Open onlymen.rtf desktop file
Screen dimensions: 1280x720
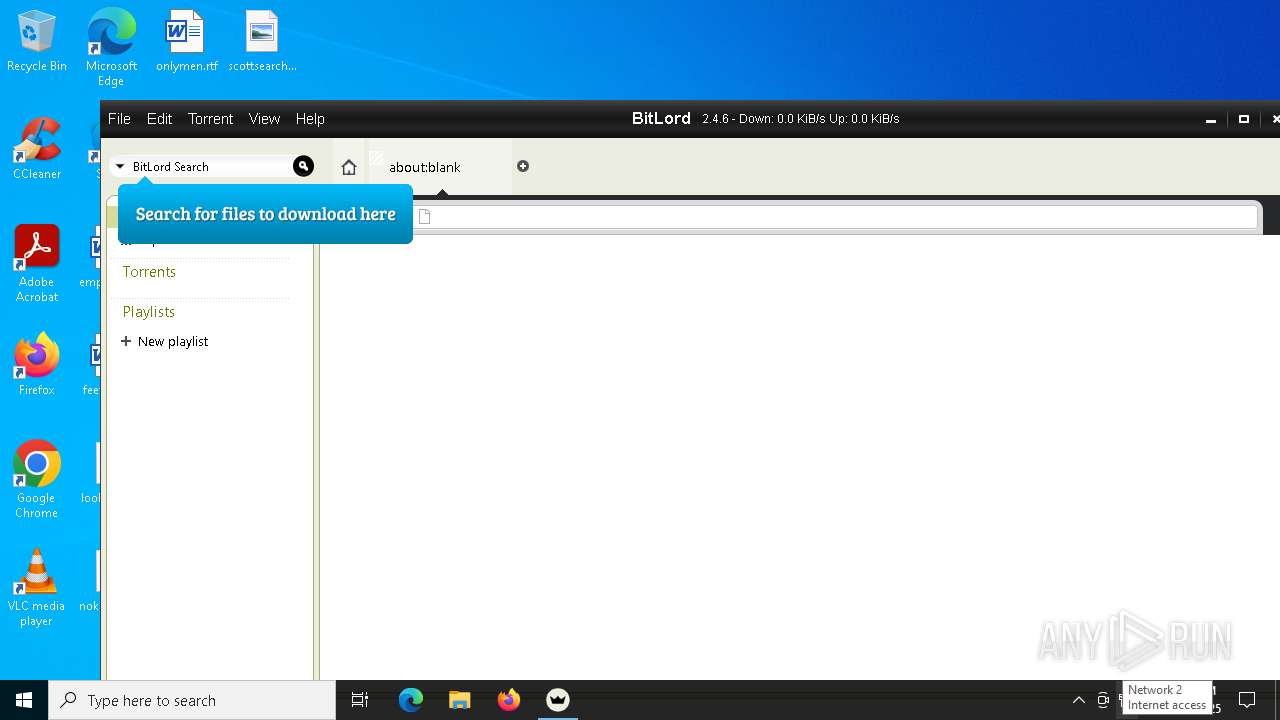tap(186, 42)
